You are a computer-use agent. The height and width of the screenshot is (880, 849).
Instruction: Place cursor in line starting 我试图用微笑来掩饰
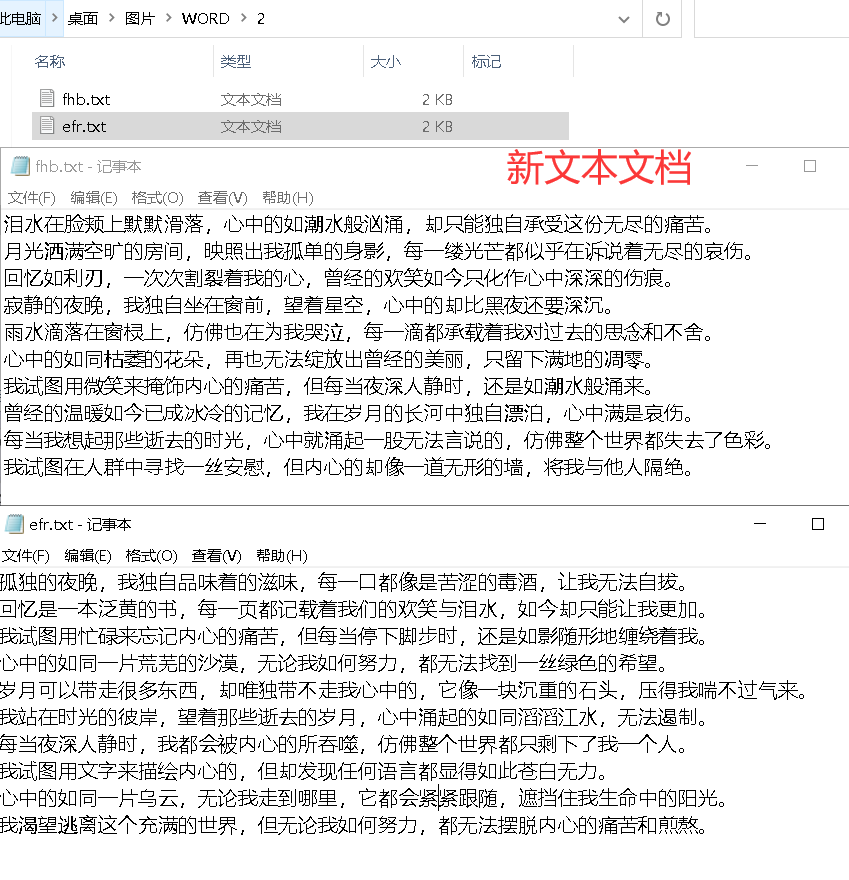(329, 386)
